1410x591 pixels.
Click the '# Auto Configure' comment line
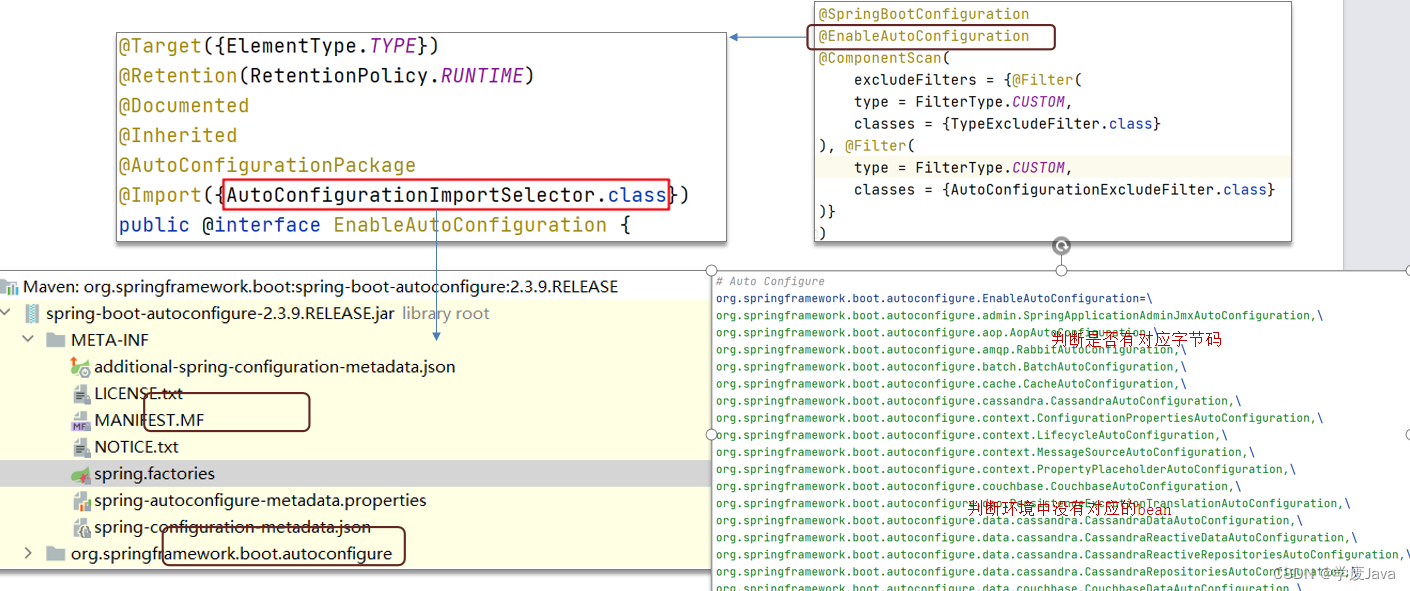pos(770,282)
